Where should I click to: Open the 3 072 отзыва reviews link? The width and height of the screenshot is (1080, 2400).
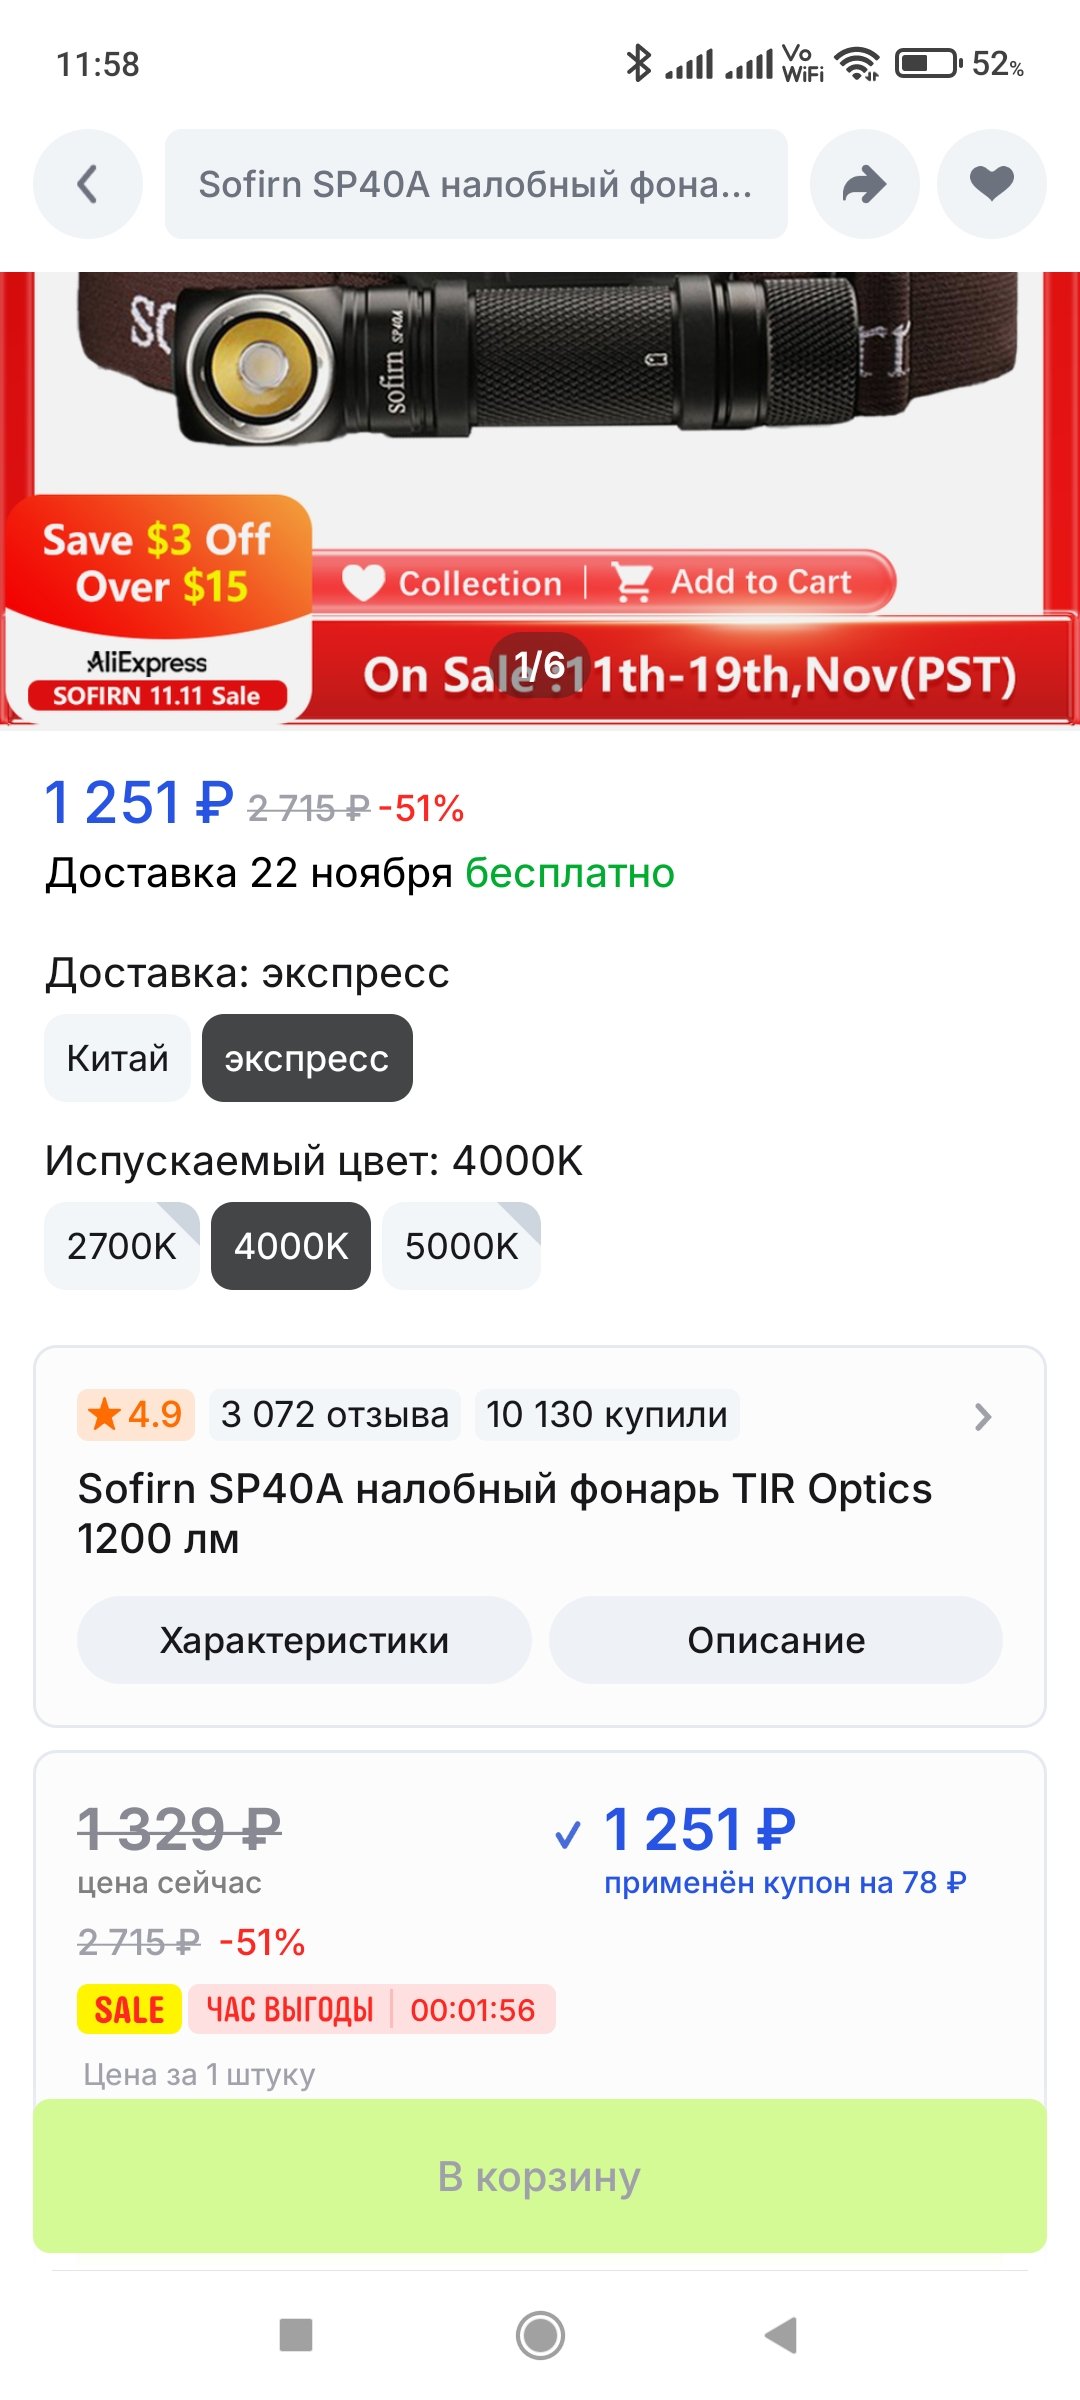point(335,1414)
